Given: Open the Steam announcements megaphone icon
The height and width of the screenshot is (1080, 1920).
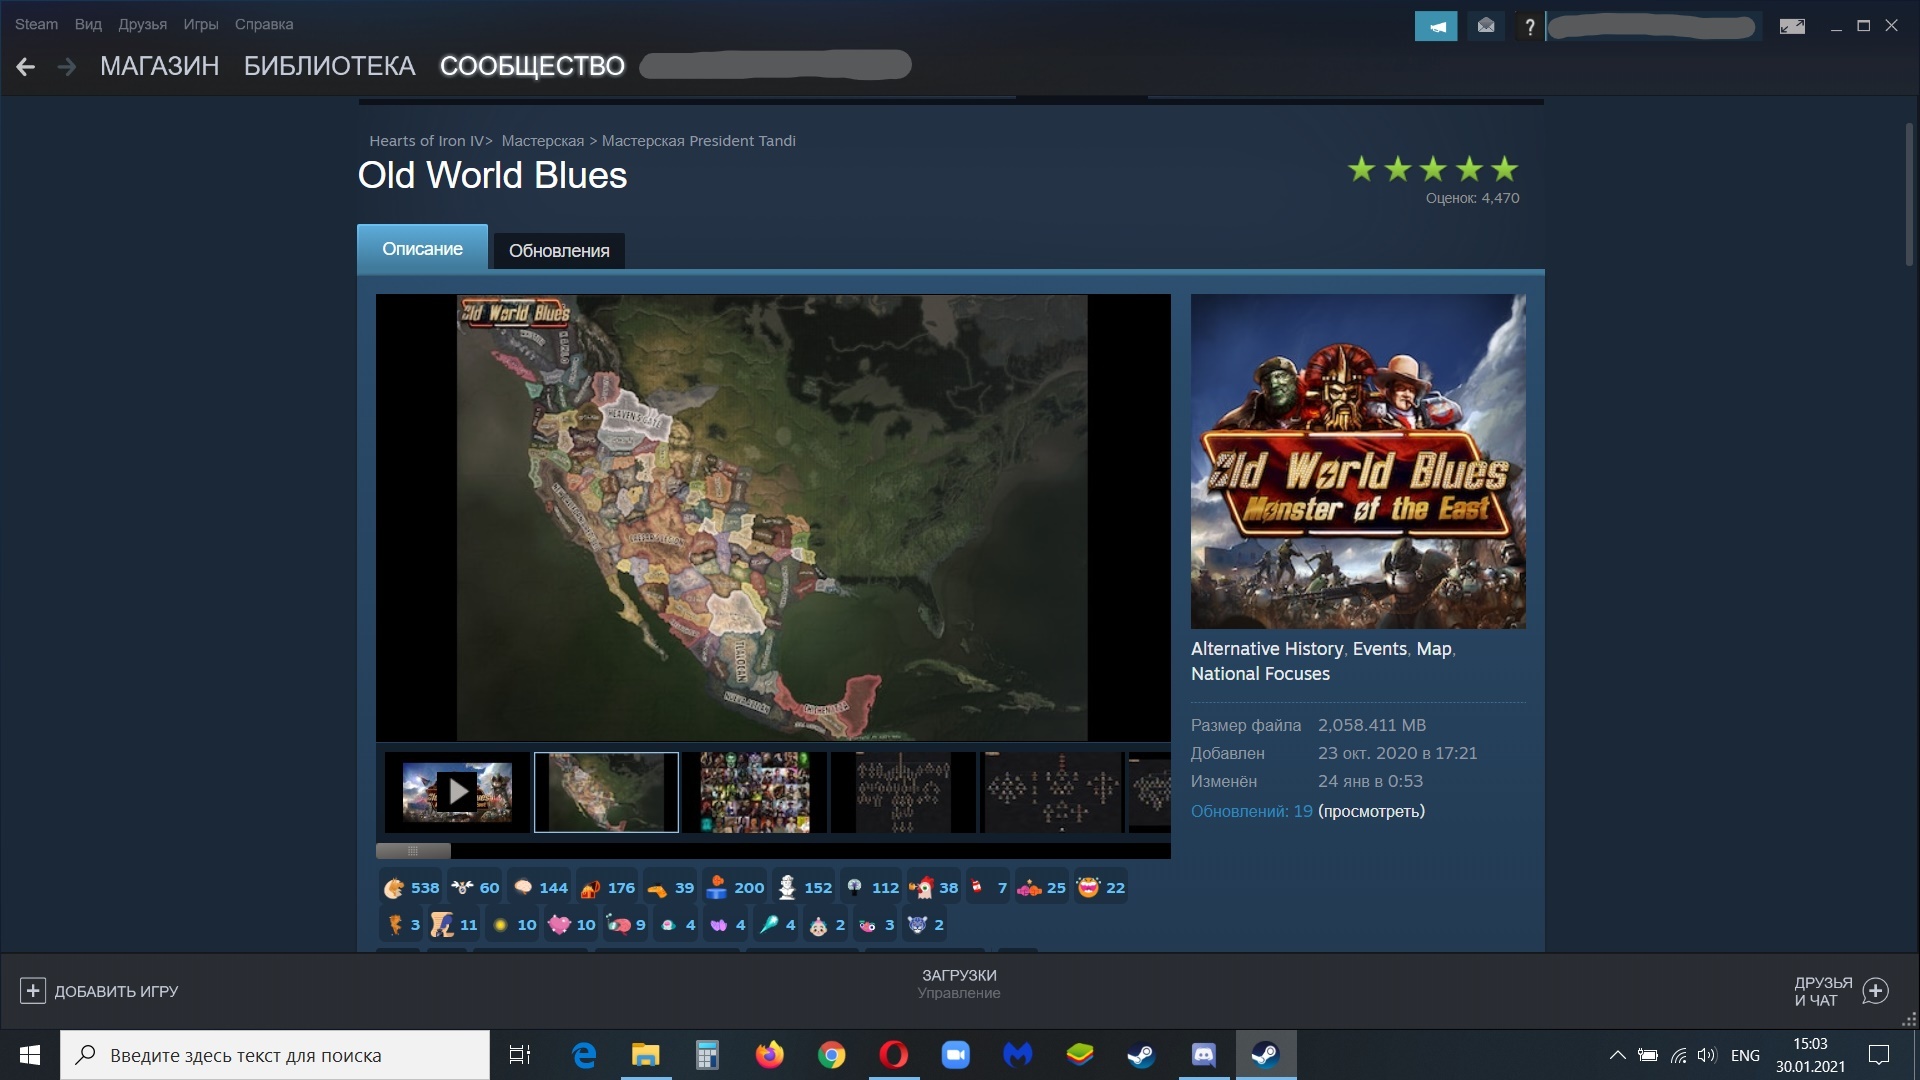Looking at the screenshot, I should pyautogui.click(x=1435, y=26).
